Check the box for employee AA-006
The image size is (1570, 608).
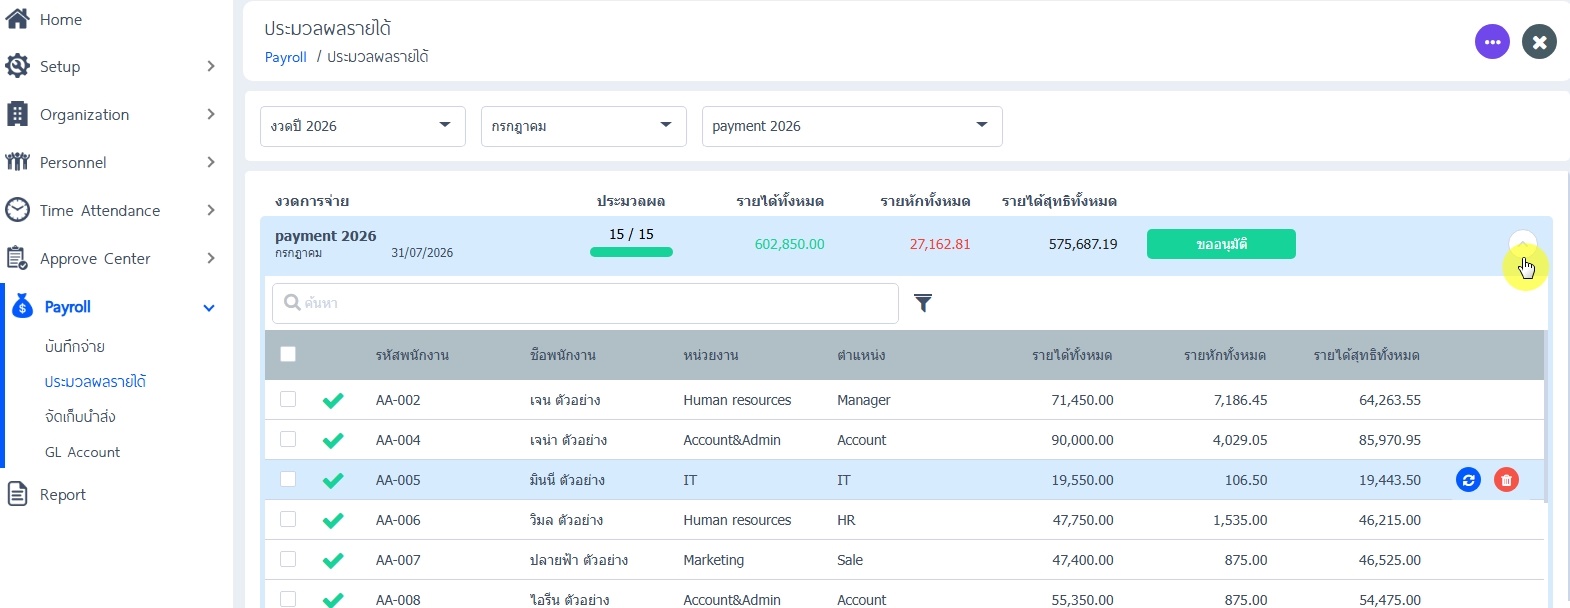click(x=288, y=519)
